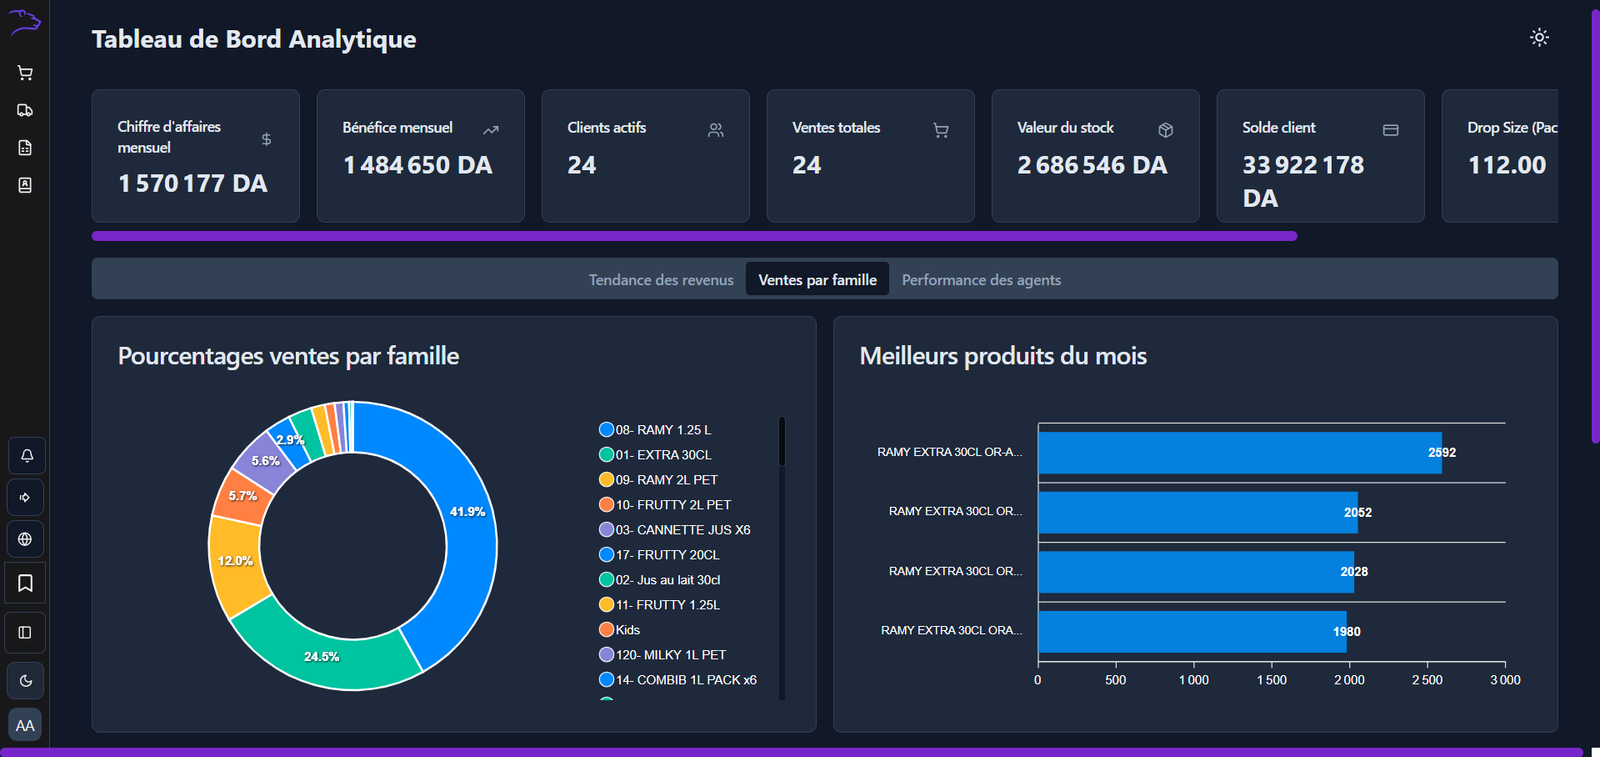Toggle the 03- CANNETTE JUS X6 legend entry
Image resolution: width=1600 pixels, height=757 pixels.
point(674,530)
